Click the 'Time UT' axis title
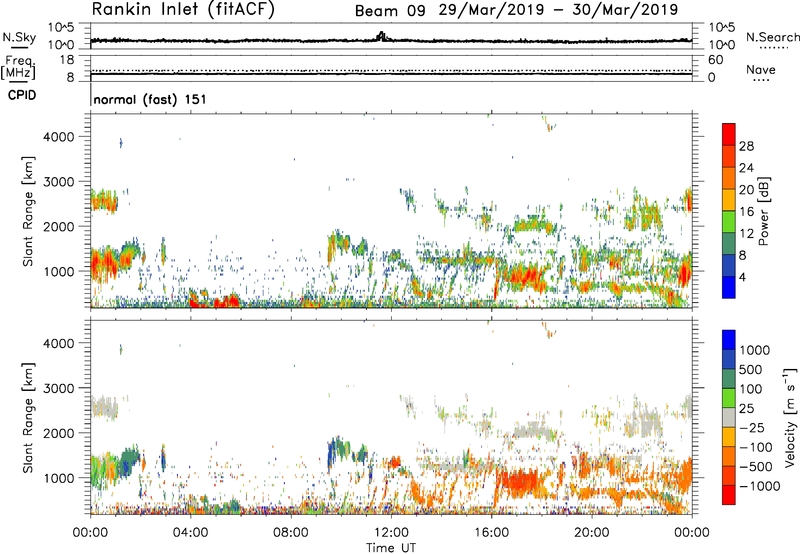Viewport: 800px width, 554px height. [391, 548]
